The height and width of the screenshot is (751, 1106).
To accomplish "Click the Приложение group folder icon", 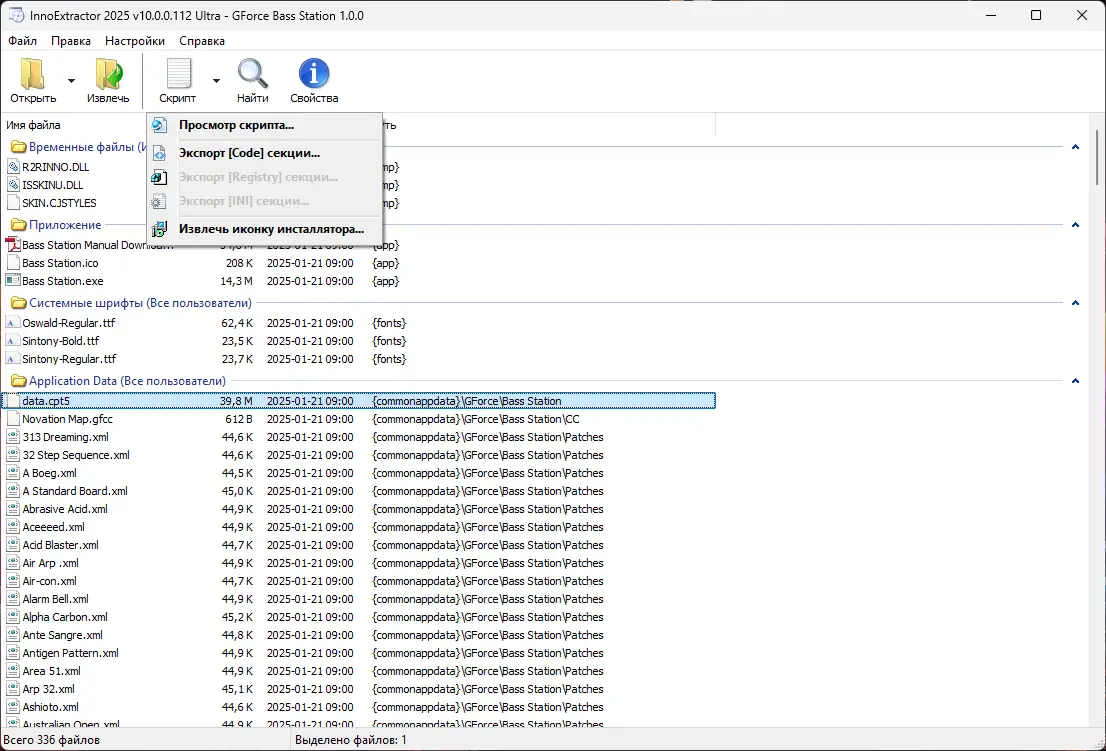I will click(x=19, y=225).
